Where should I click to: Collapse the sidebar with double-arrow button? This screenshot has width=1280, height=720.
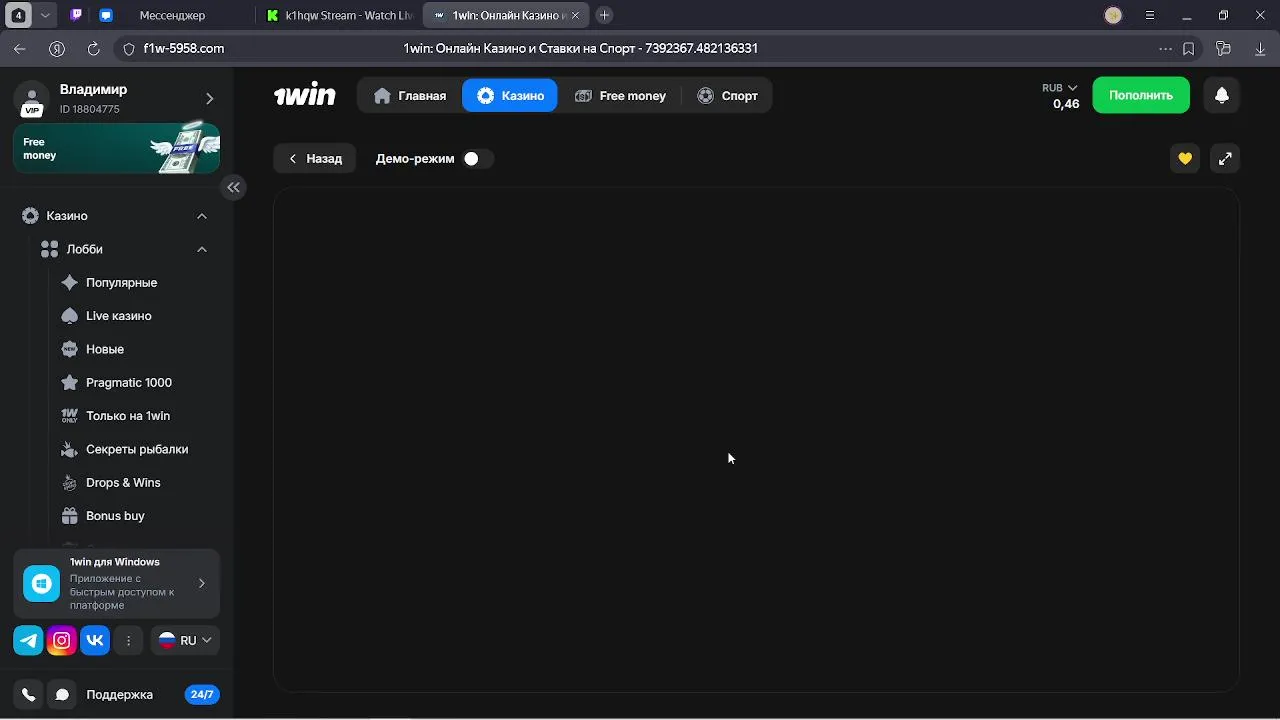click(233, 187)
